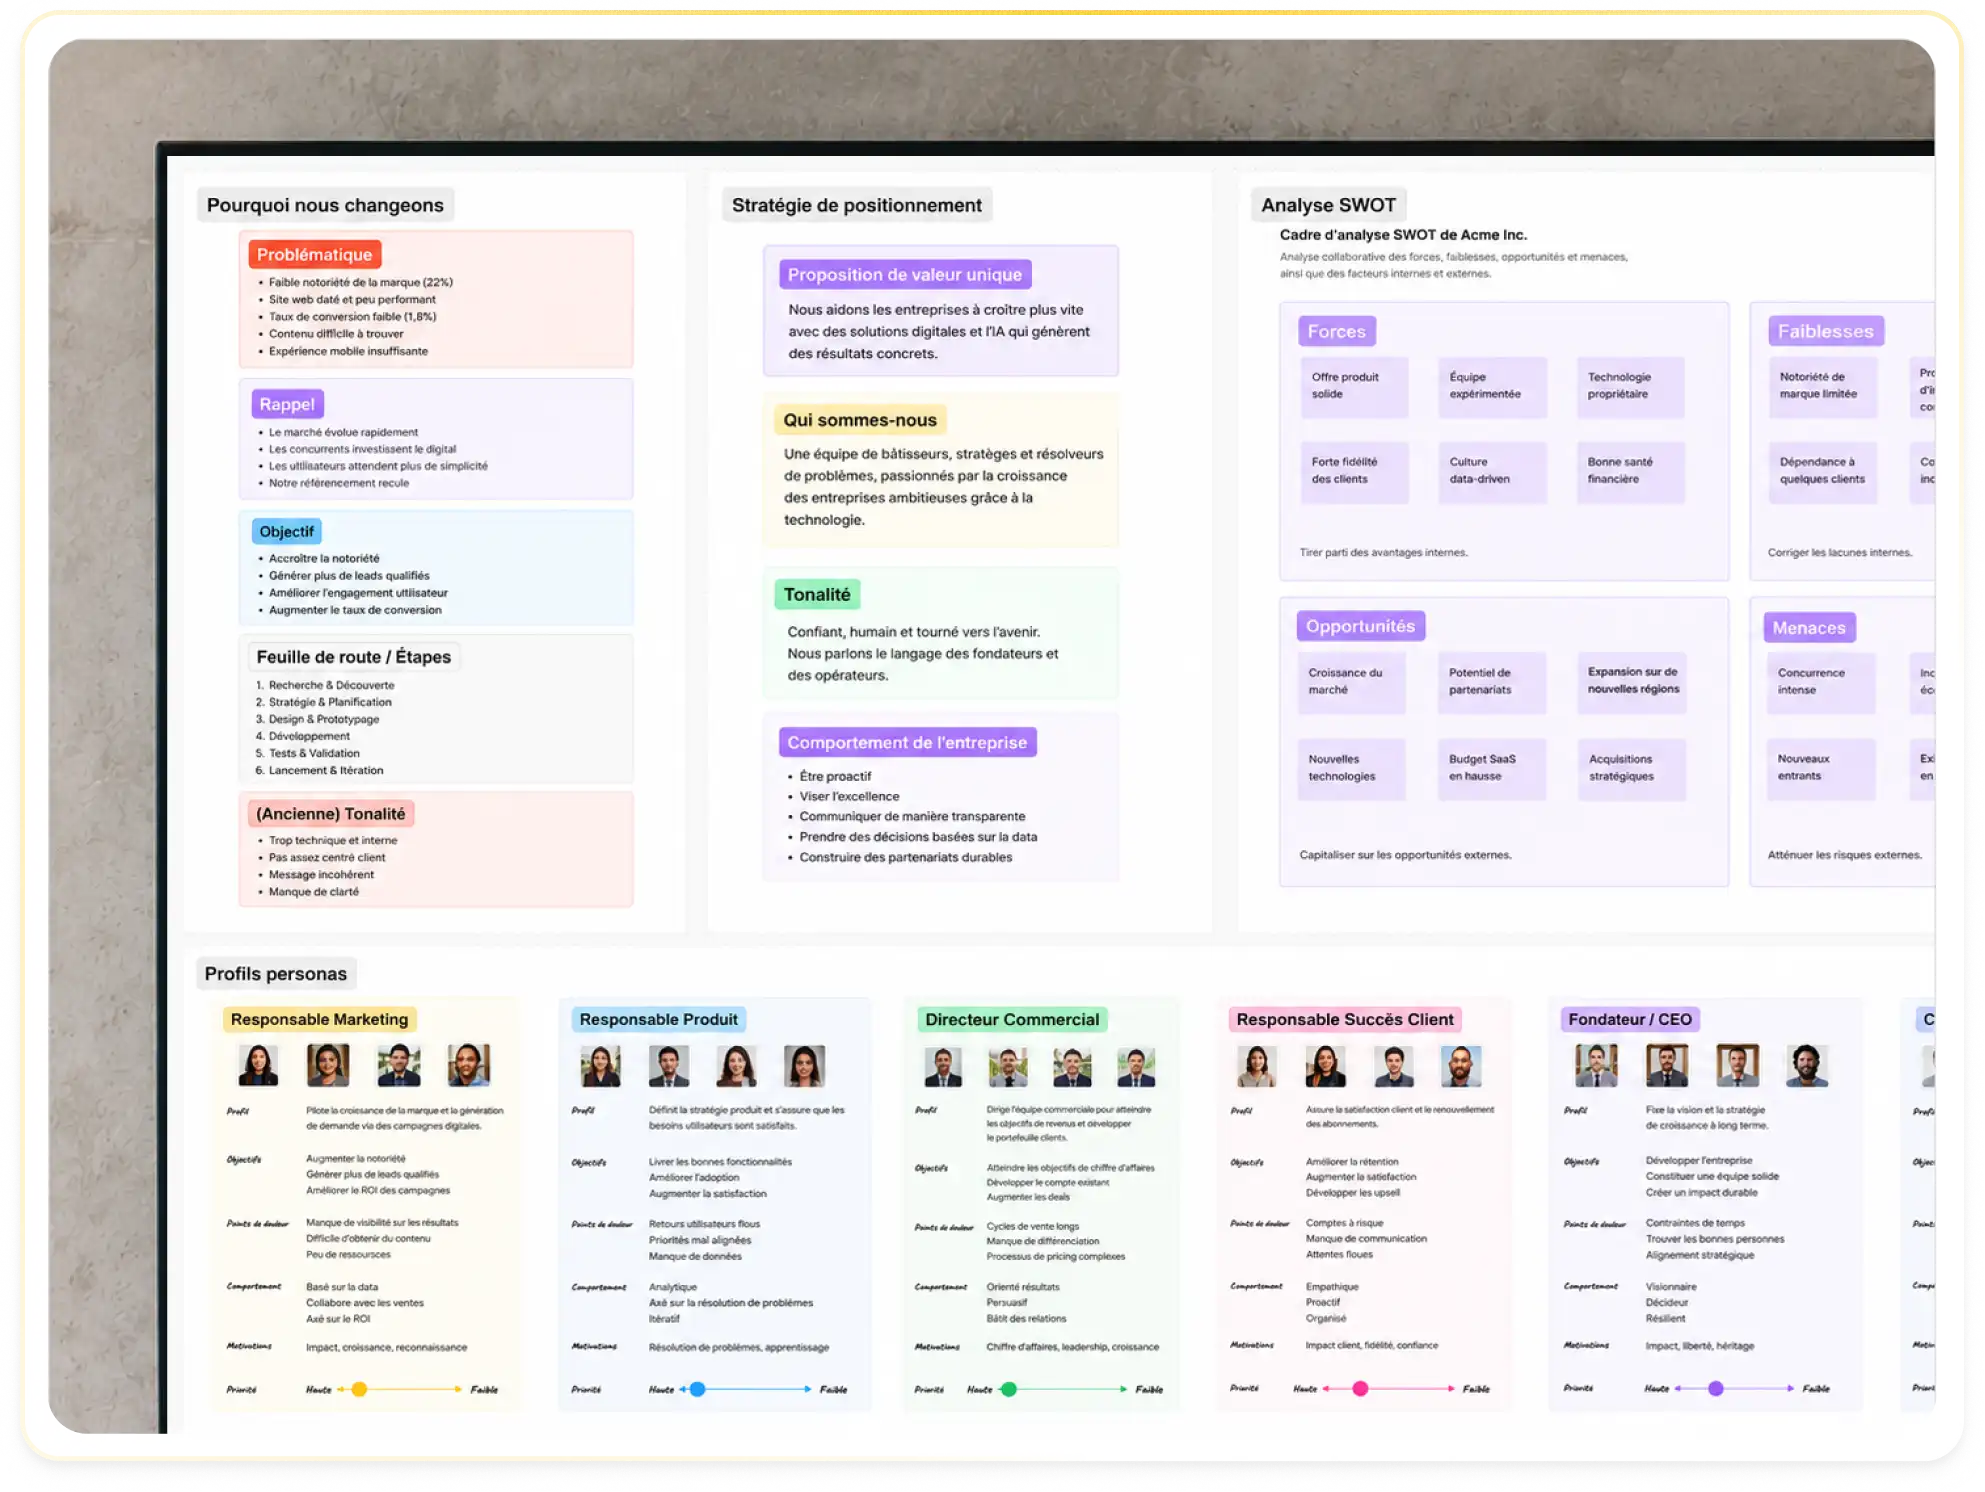Click the "Culture data-driven" sticky note

pyautogui.click(x=1492, y=472)
